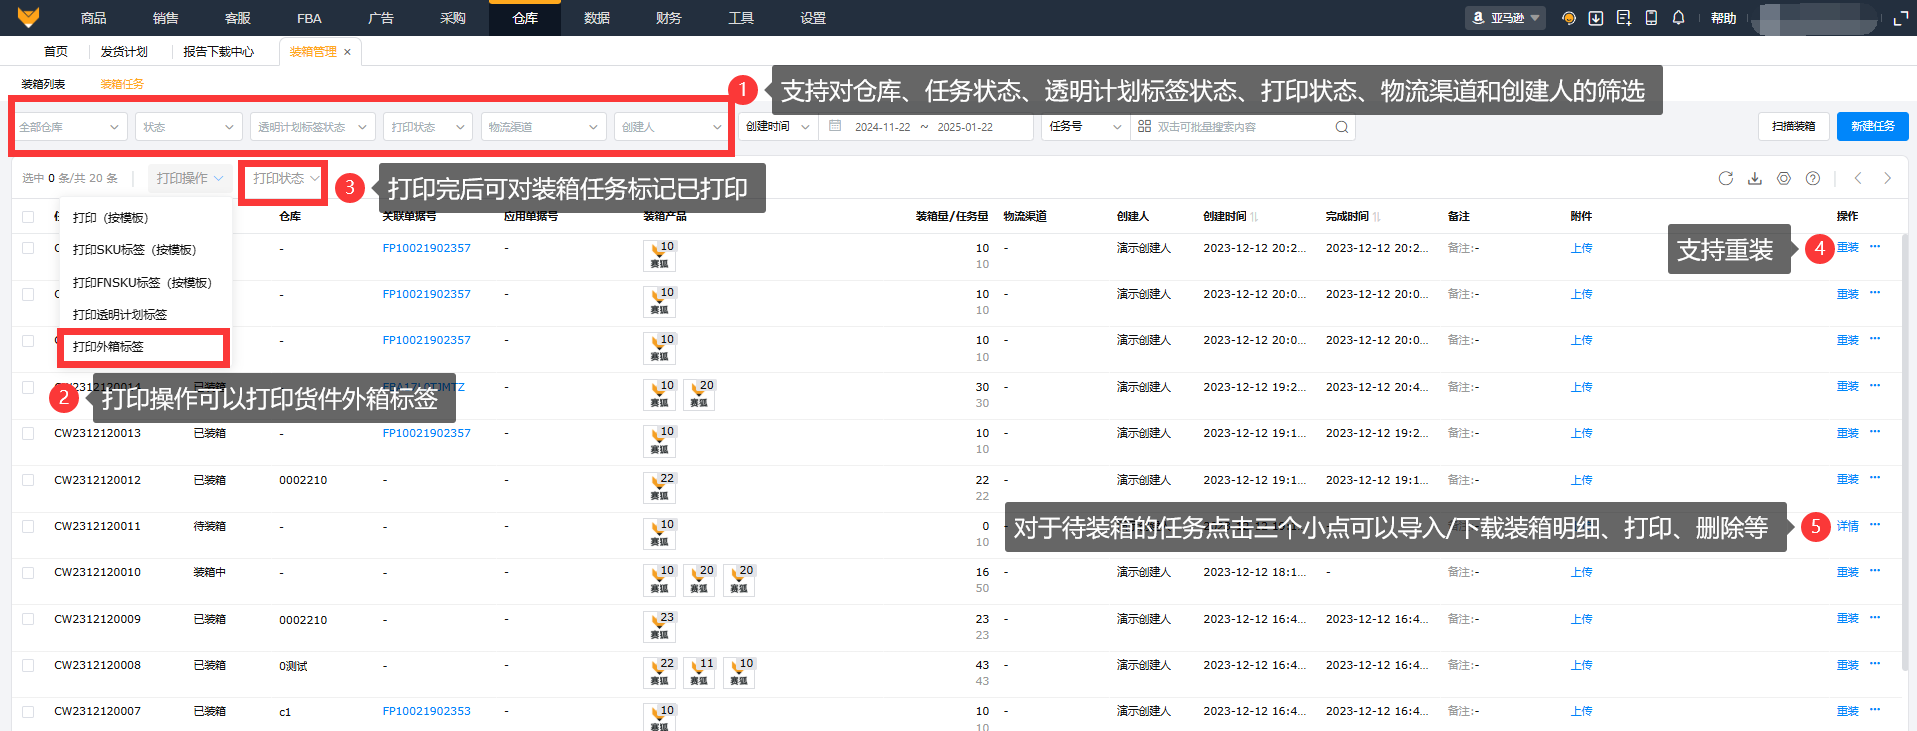
Task: Click more options dots for CW2312120013
Action: point(1875,432)
